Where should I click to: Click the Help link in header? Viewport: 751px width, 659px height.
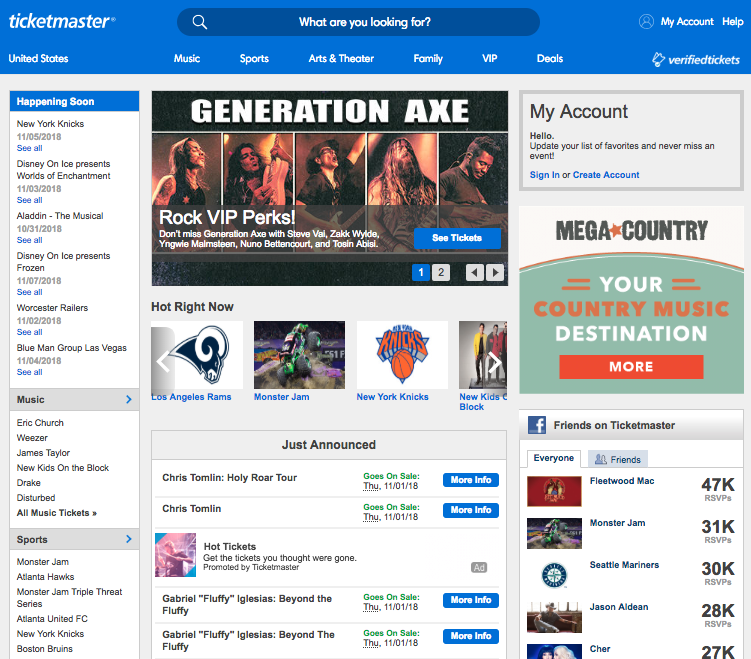coord(733,22)
